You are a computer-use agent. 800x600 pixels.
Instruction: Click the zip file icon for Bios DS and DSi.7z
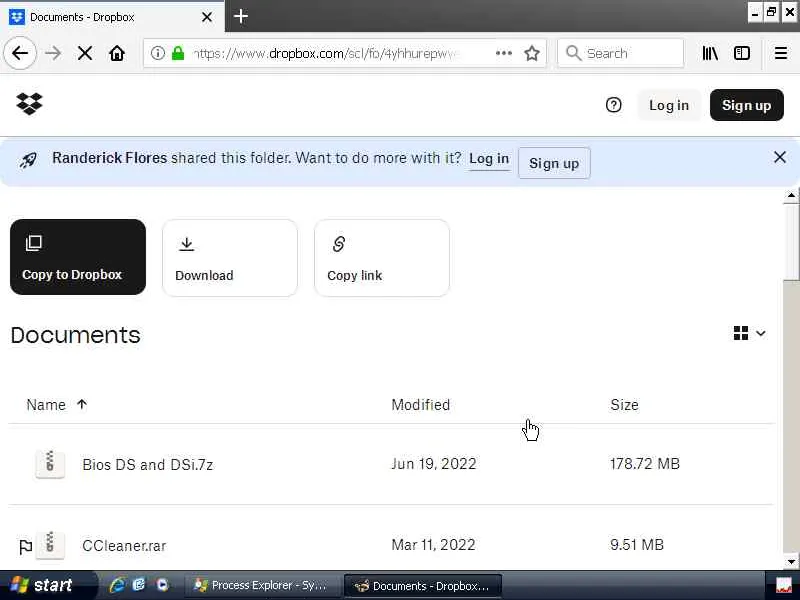pos(50,463)
